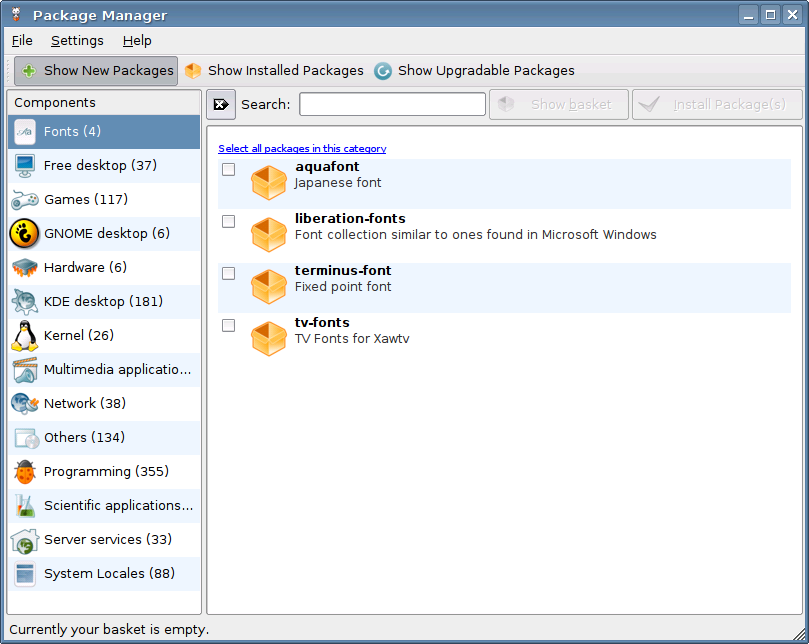Enable the terminus-font checkbox
The width and height of the screenshot is (809, 644).
(x=229, y=273)
